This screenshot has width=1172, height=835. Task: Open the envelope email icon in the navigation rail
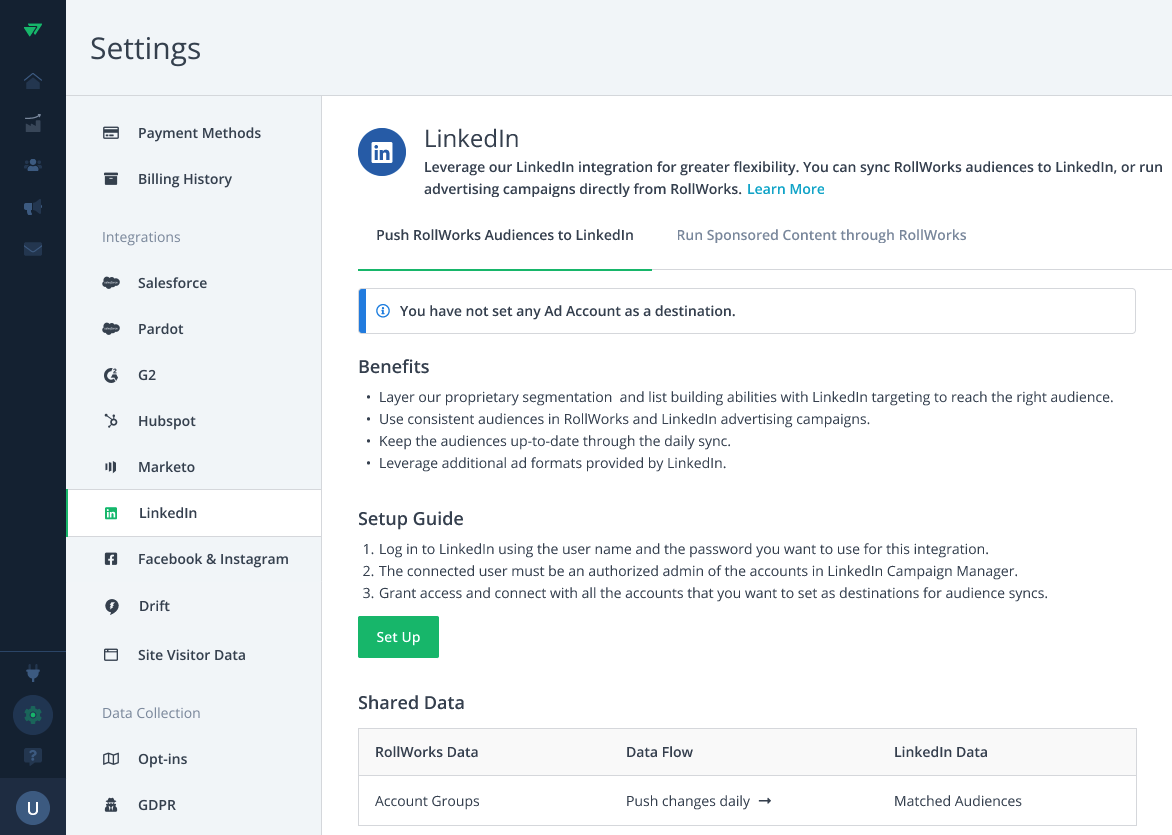[x=33, y=249]
